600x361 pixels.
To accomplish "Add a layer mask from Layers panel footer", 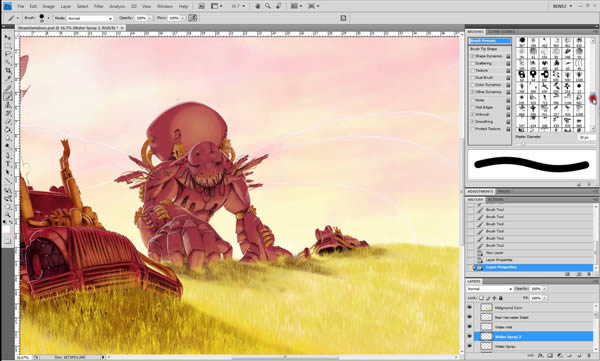I will (550, 355).
